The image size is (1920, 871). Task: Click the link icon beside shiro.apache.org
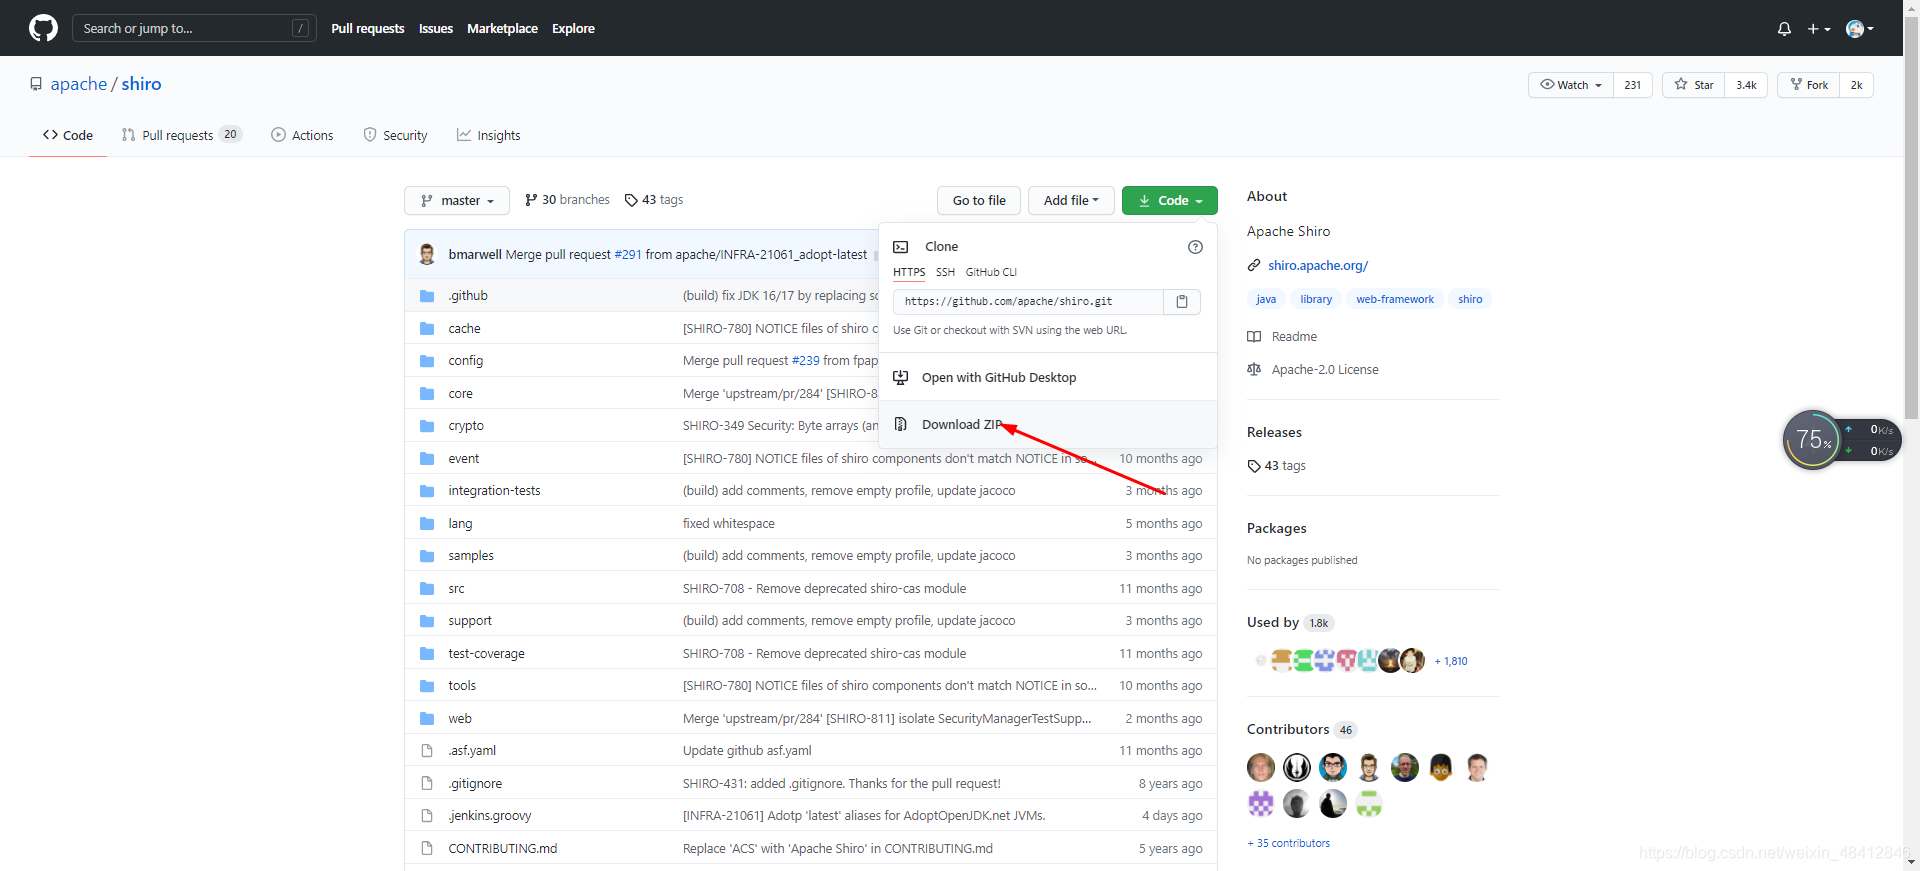1254,265
